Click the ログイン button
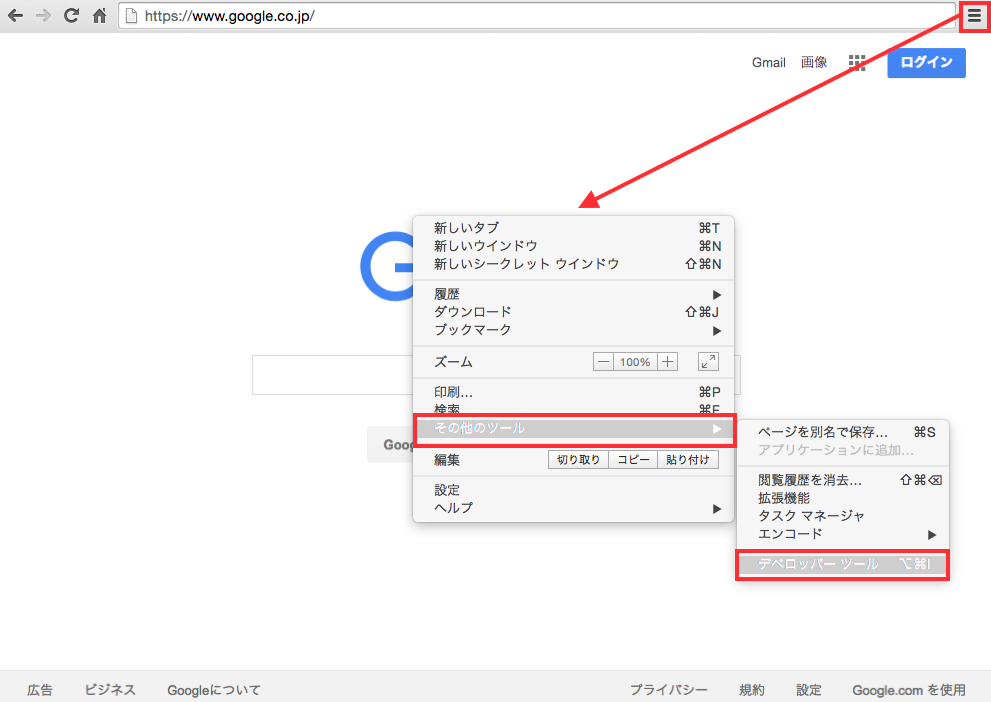991x702 pixels. click(x=926, y=62)
